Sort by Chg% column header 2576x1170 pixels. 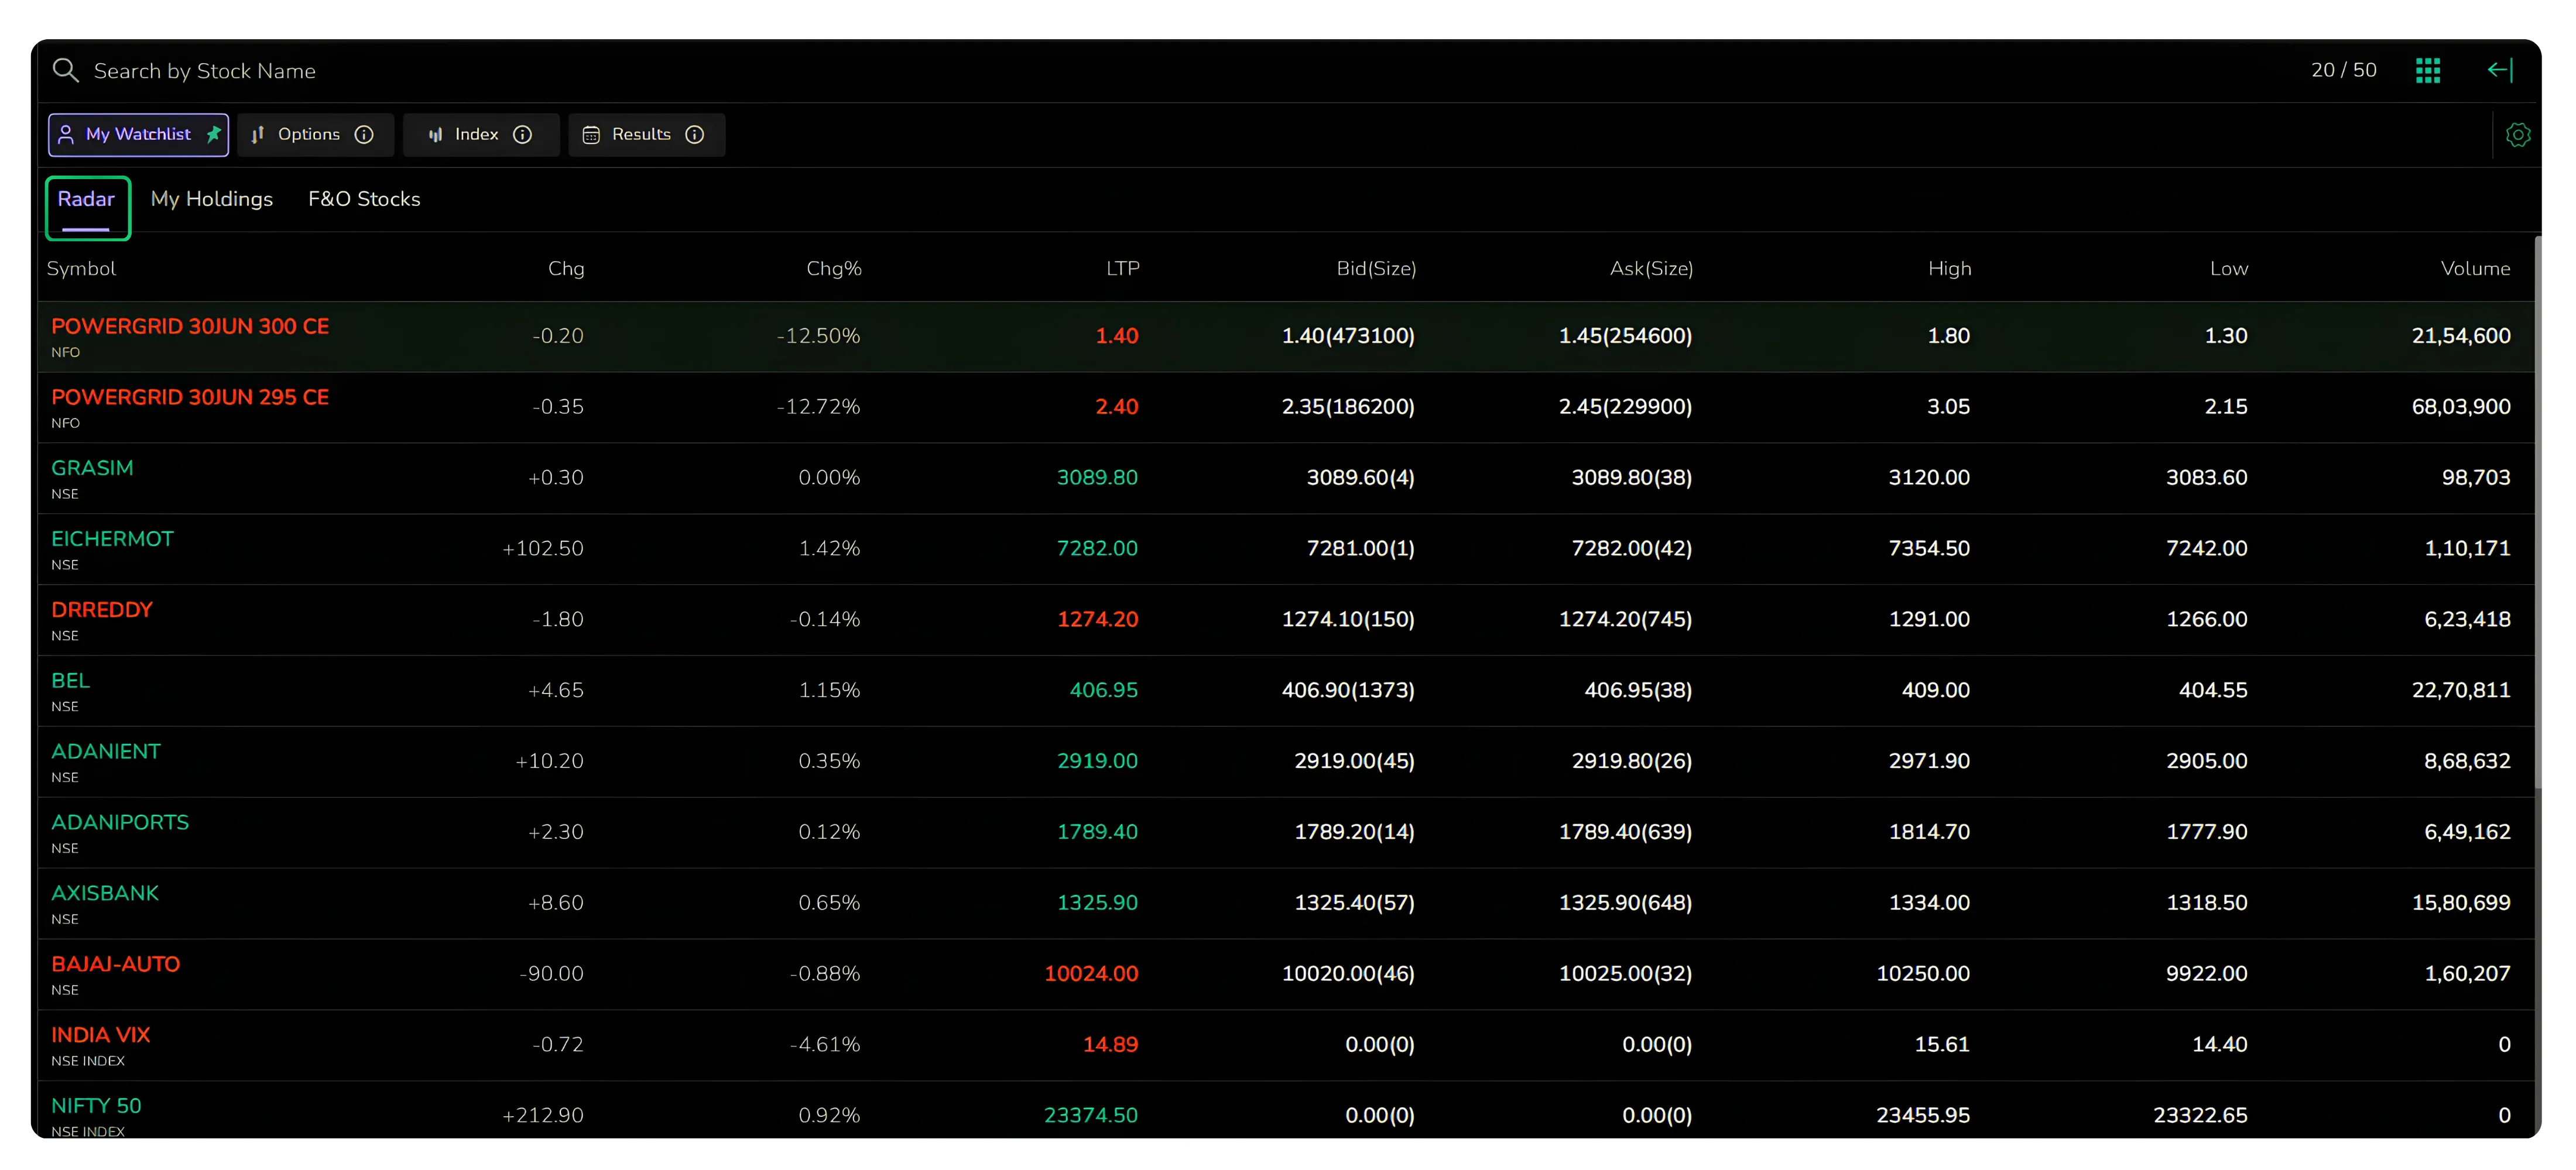834,268
